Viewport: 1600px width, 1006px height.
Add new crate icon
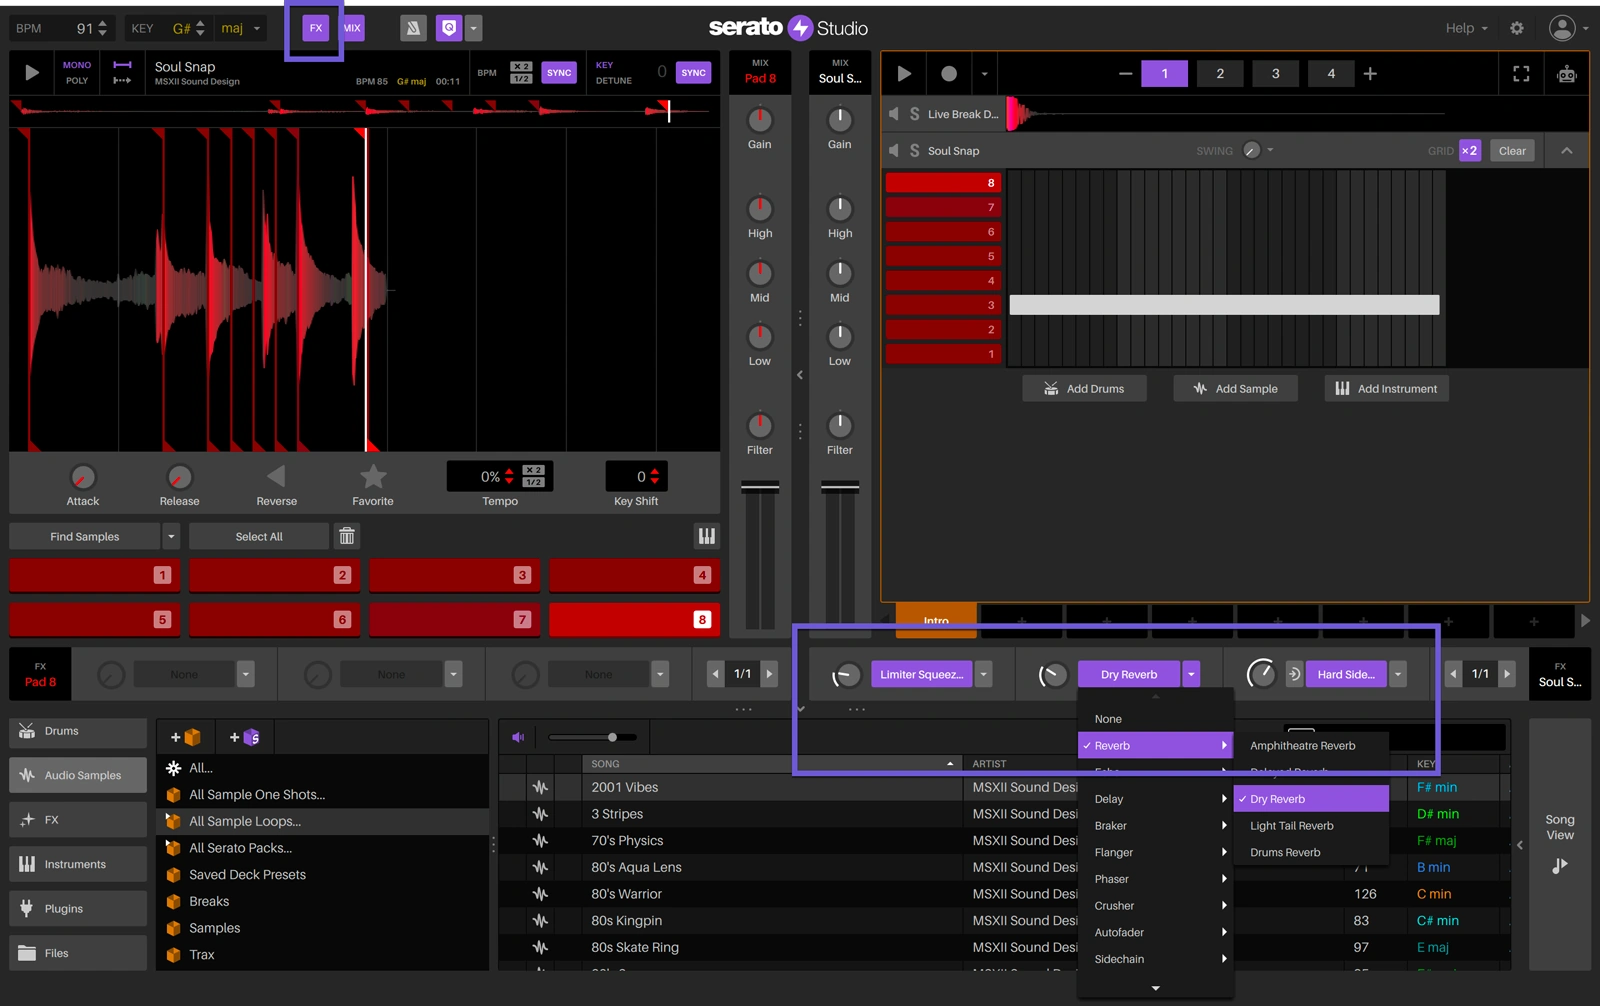186,737
